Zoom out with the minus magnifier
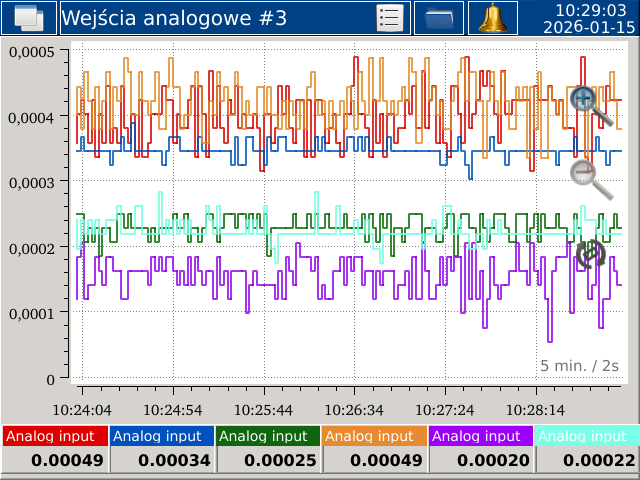640x480 pixels. pos(589,177)
